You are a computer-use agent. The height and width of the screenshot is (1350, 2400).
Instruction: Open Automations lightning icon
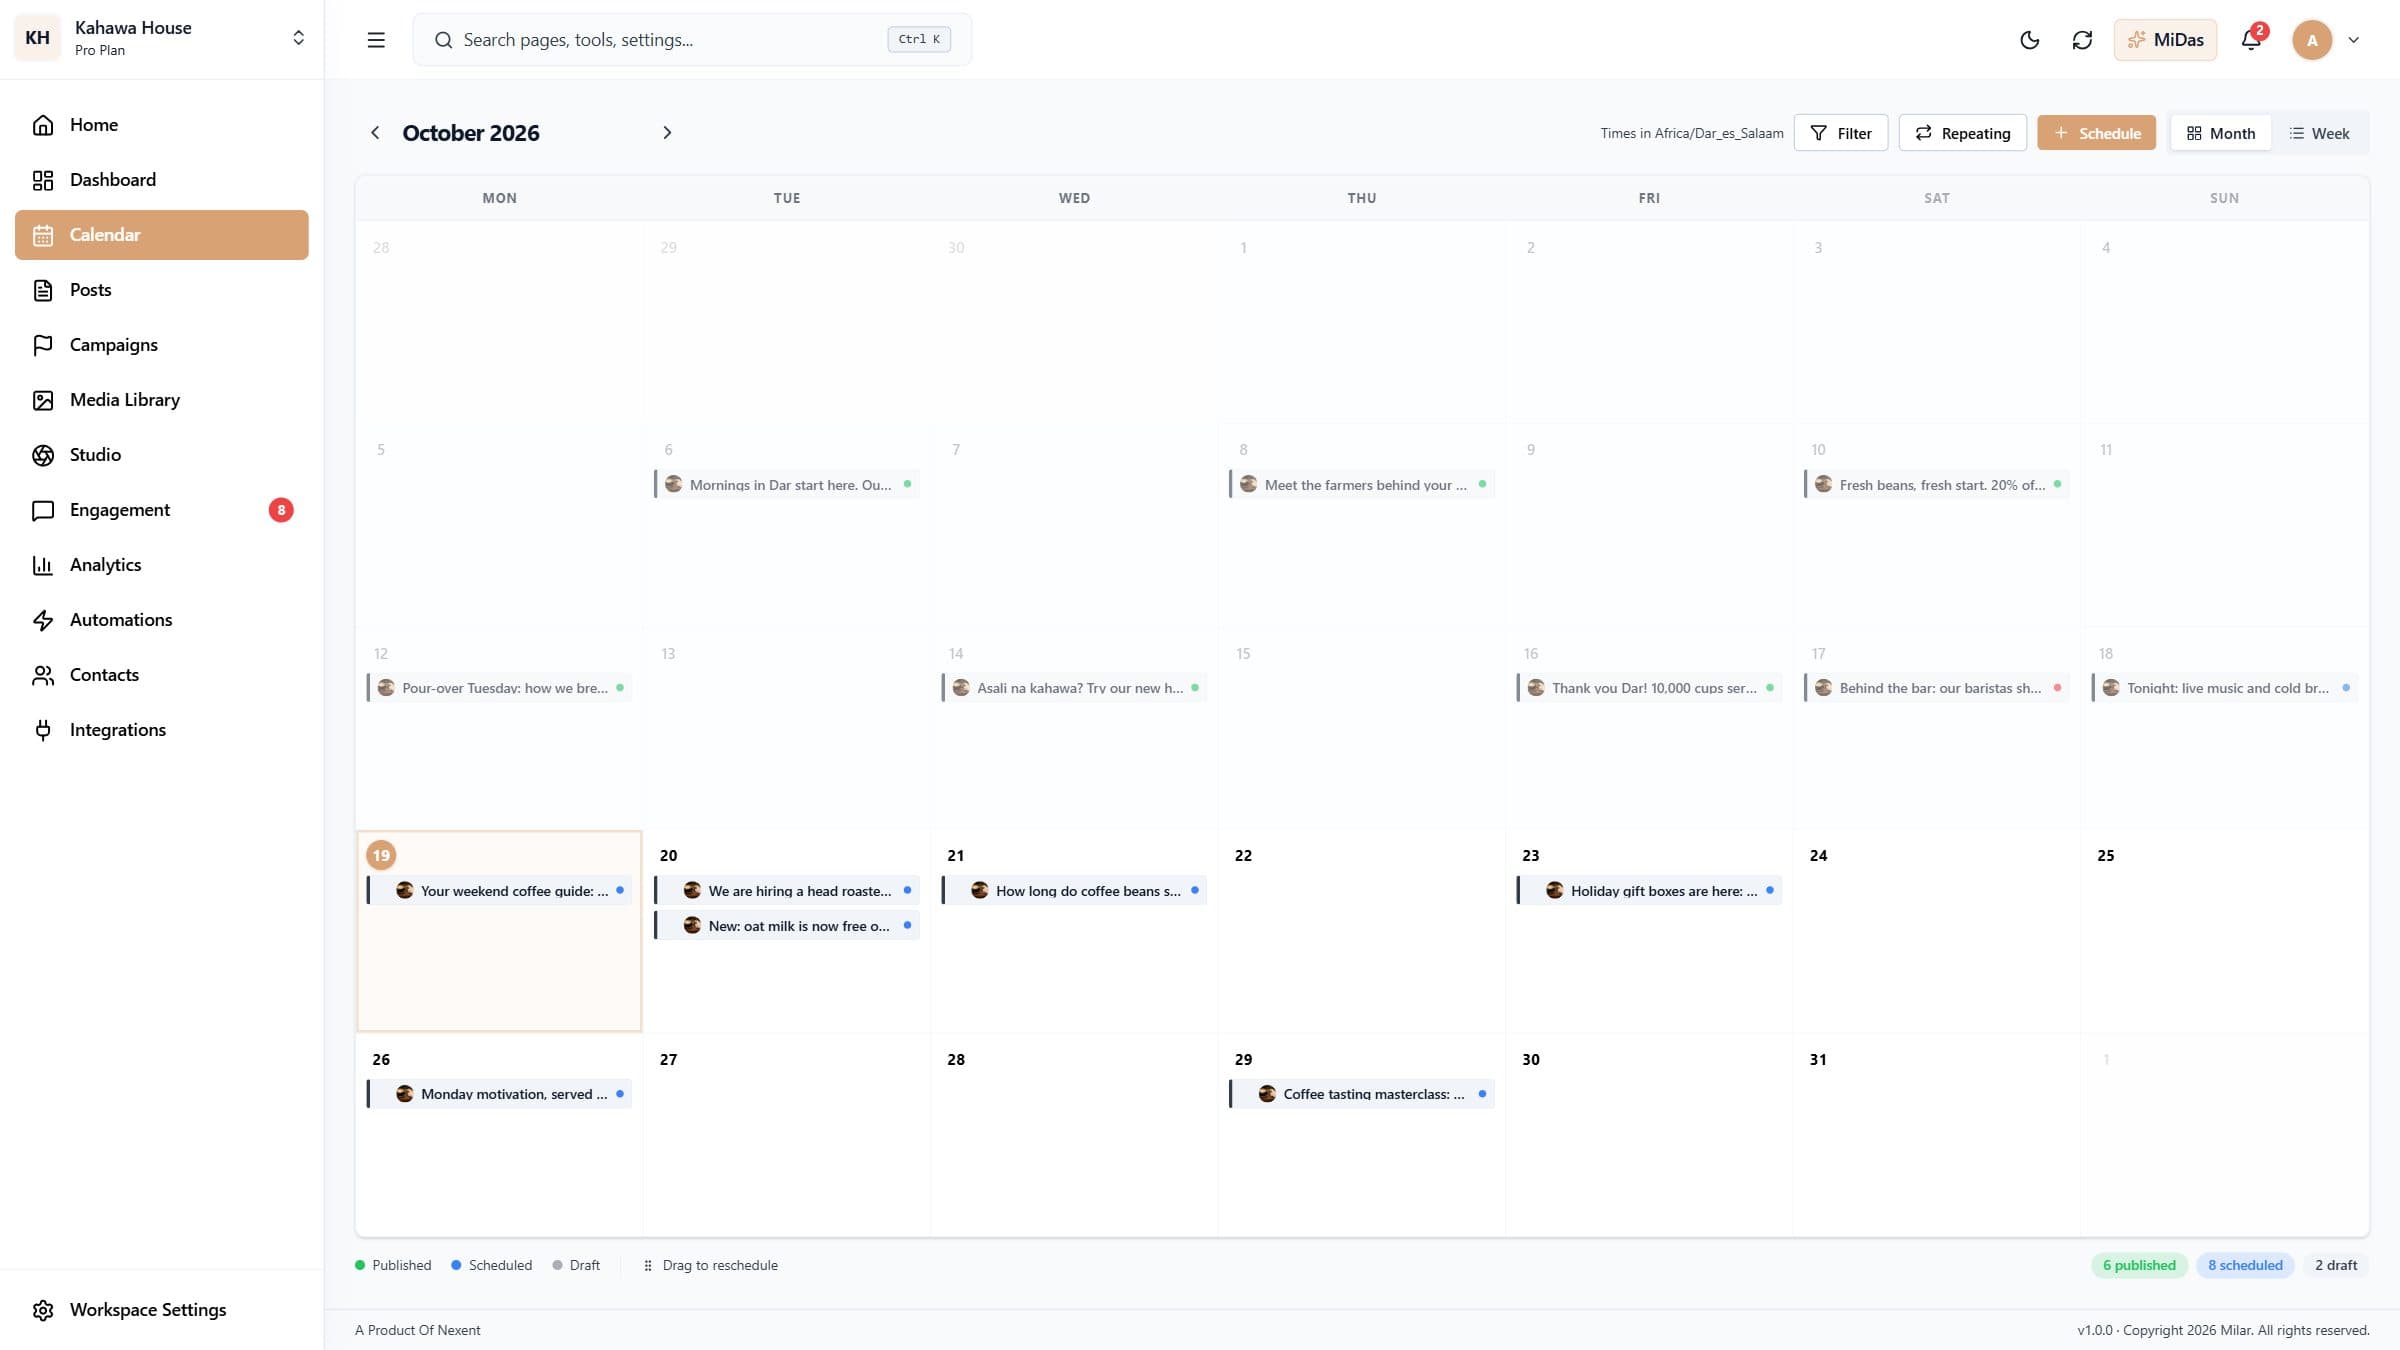43,620
